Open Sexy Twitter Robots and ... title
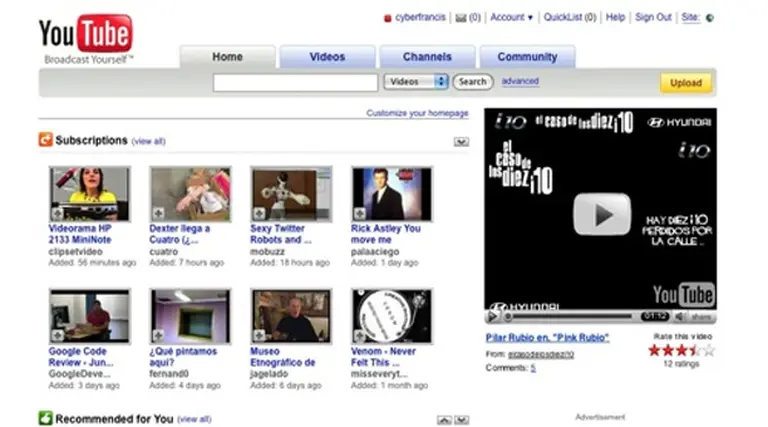768x427 pixels. (281, 234)
